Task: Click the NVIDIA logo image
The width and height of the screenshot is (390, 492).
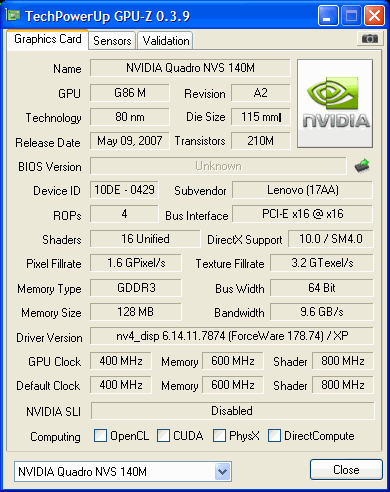Action: (x=335, y=104)
